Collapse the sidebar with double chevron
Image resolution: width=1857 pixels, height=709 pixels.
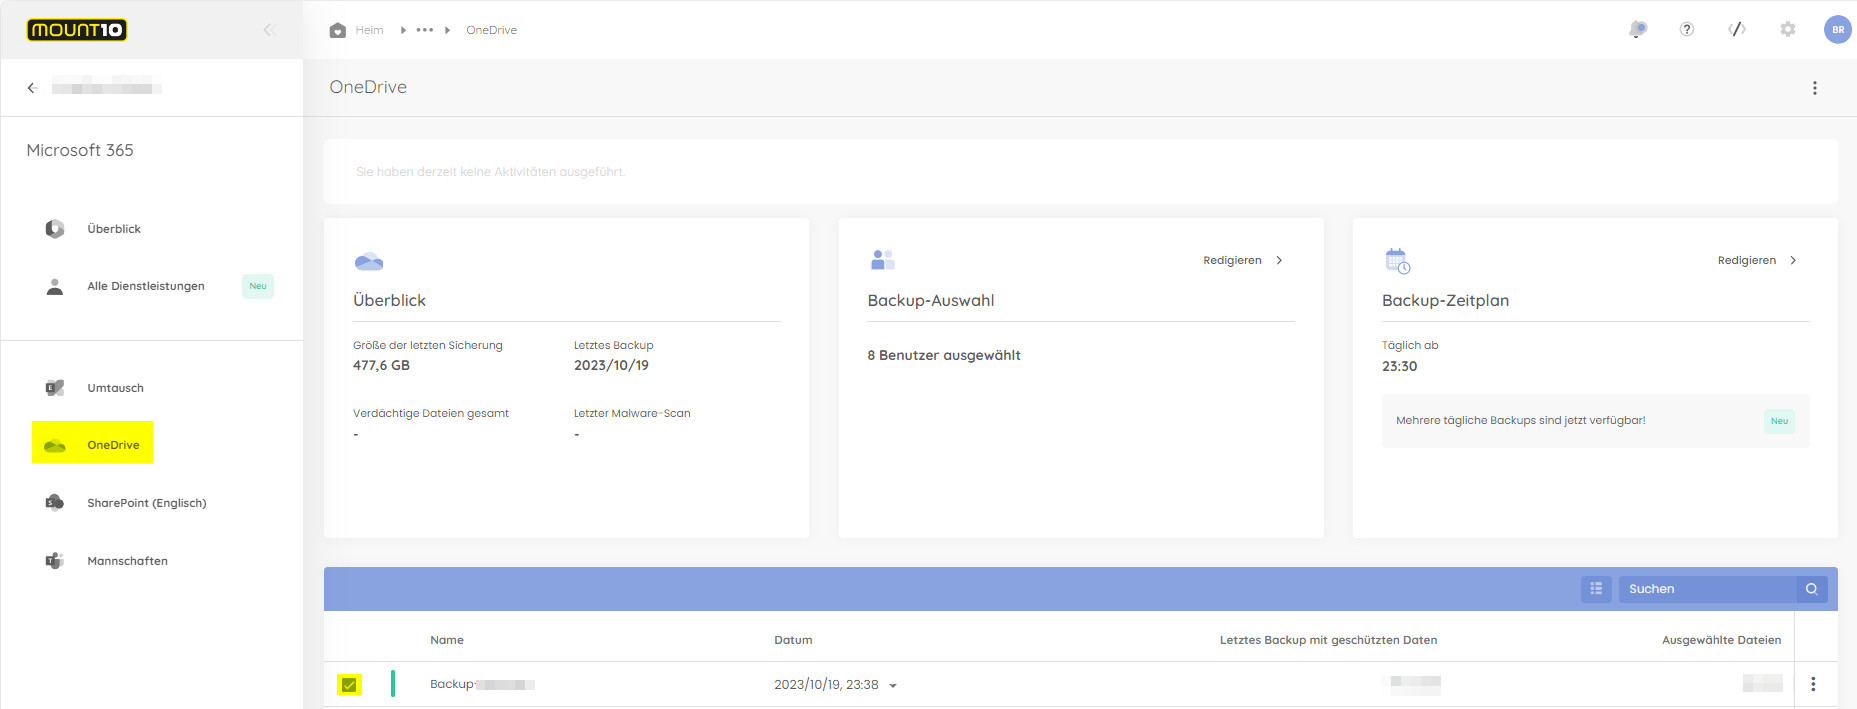269,30
